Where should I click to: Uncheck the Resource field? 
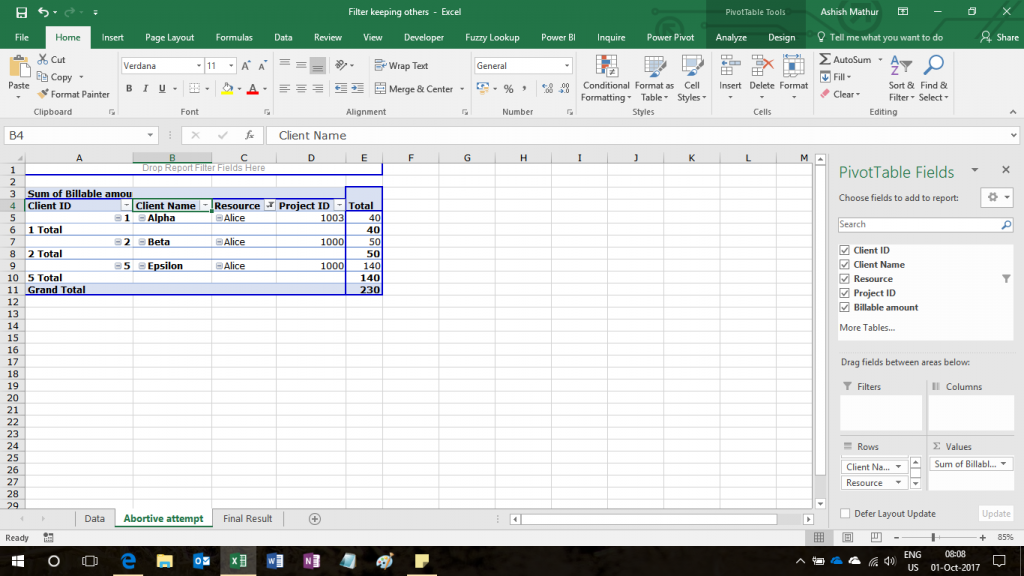(844, 279)
